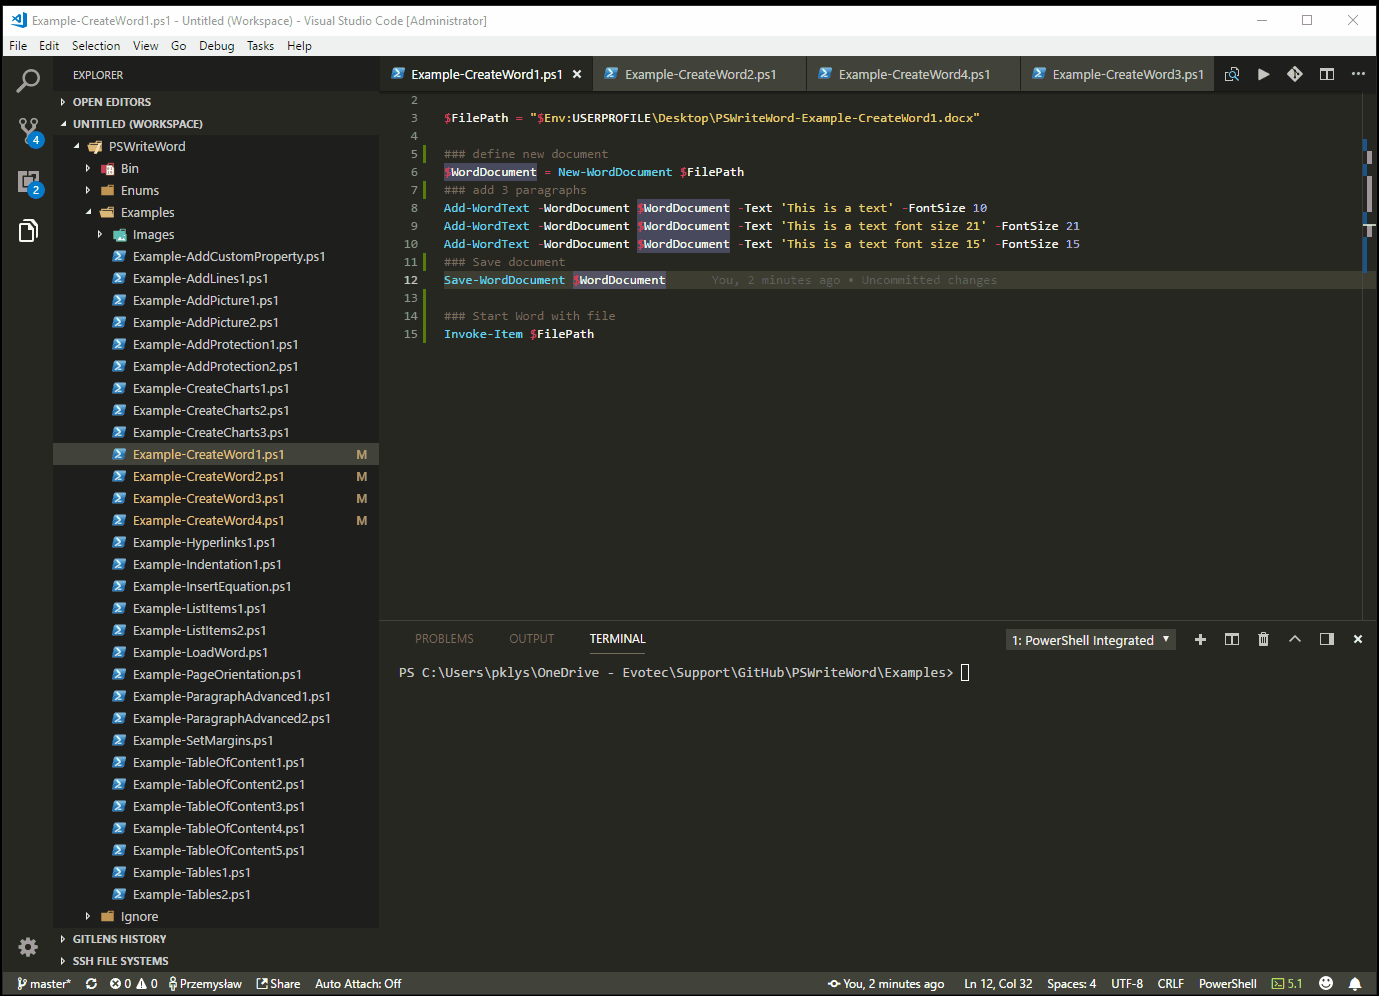1379x996 pixels.
Task: Expand the Ignore folder
Action: (139, 916)
